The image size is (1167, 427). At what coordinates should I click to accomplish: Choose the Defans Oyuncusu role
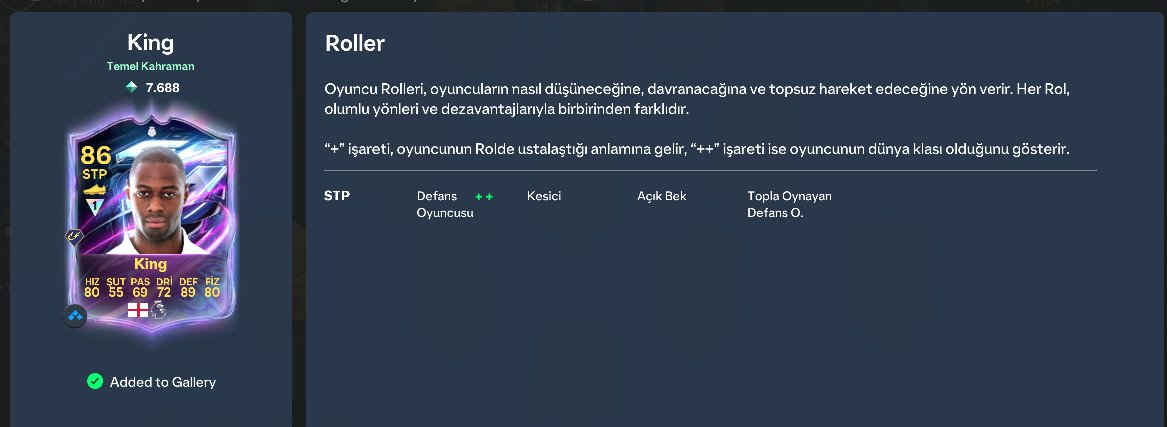click(x=445, y=205)
